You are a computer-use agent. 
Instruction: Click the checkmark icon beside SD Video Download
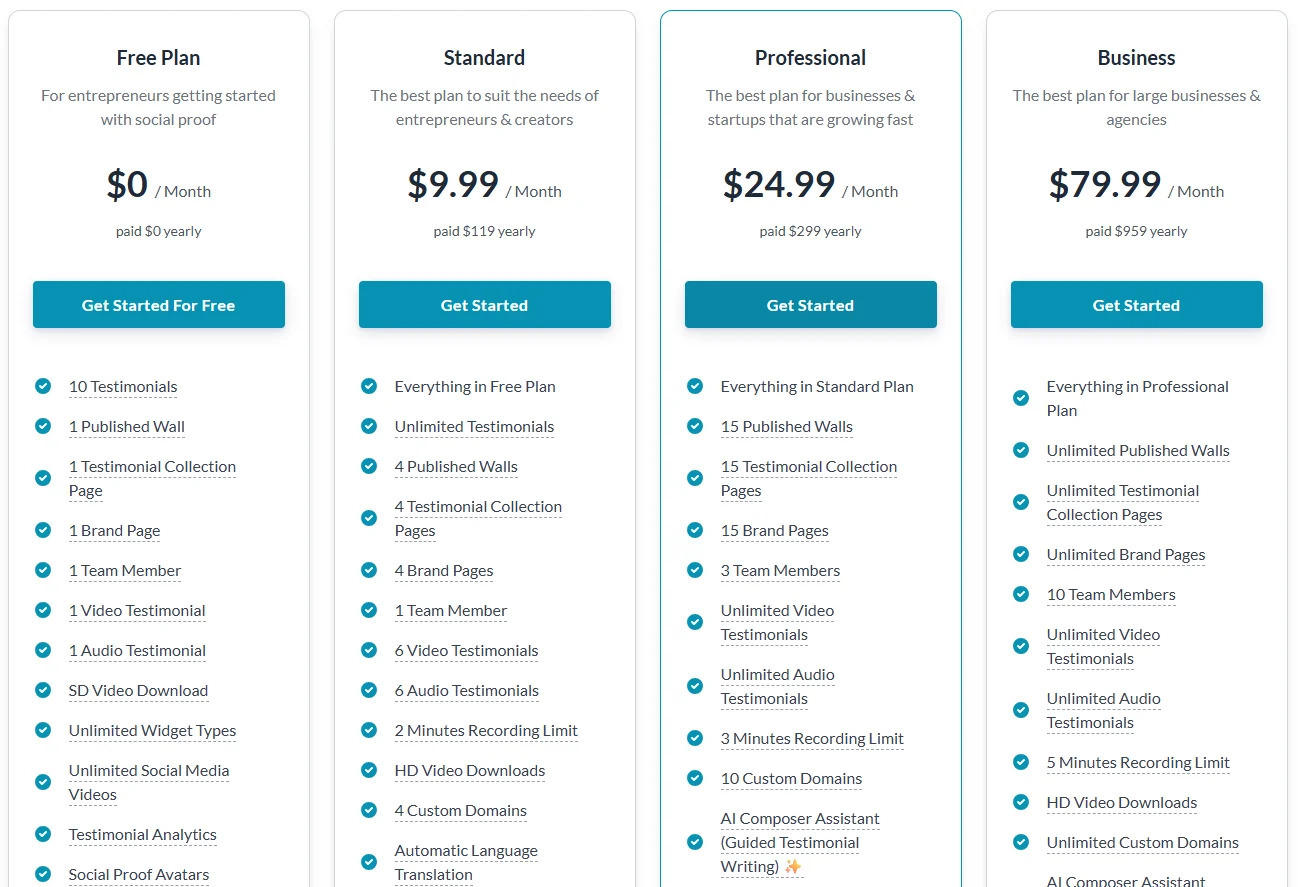[42, 689]
